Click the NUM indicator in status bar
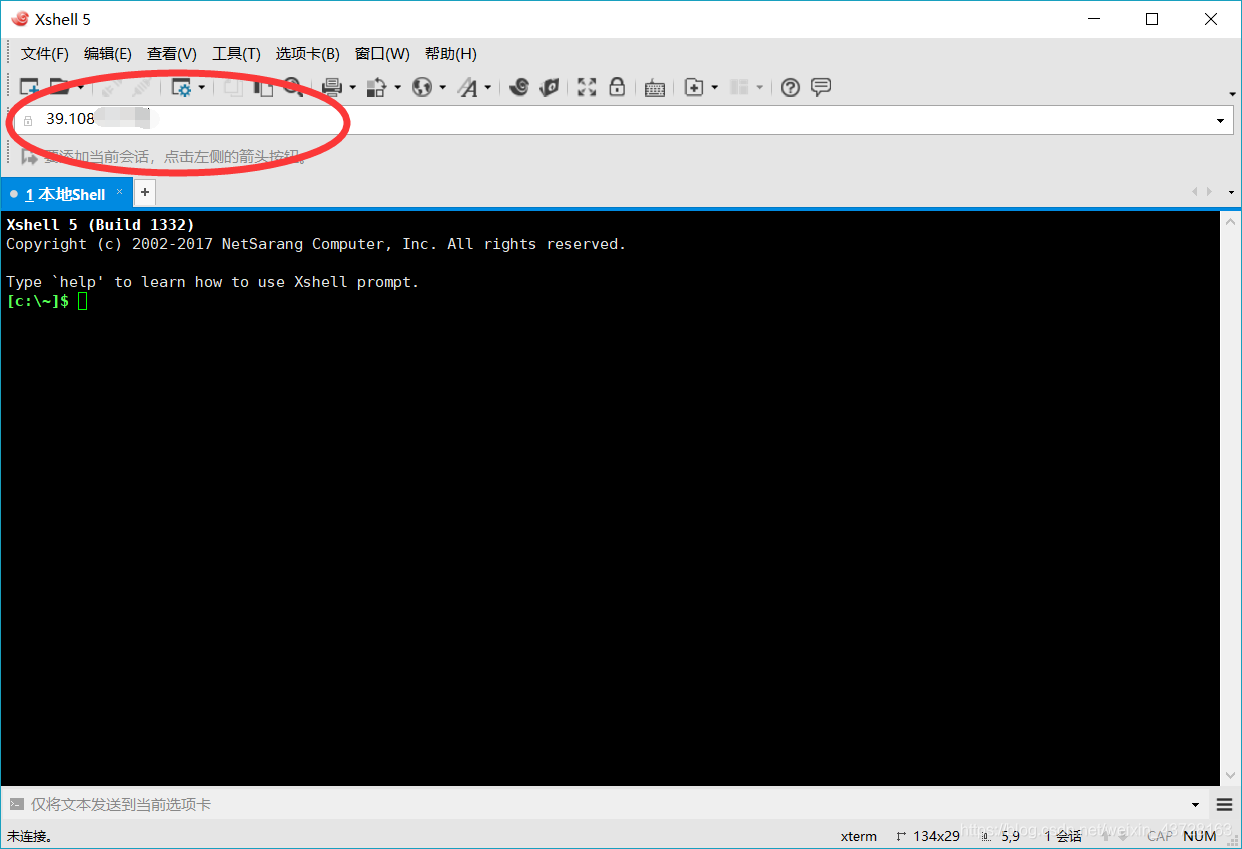This screenshot has height=849, width=1242. 1200,836
